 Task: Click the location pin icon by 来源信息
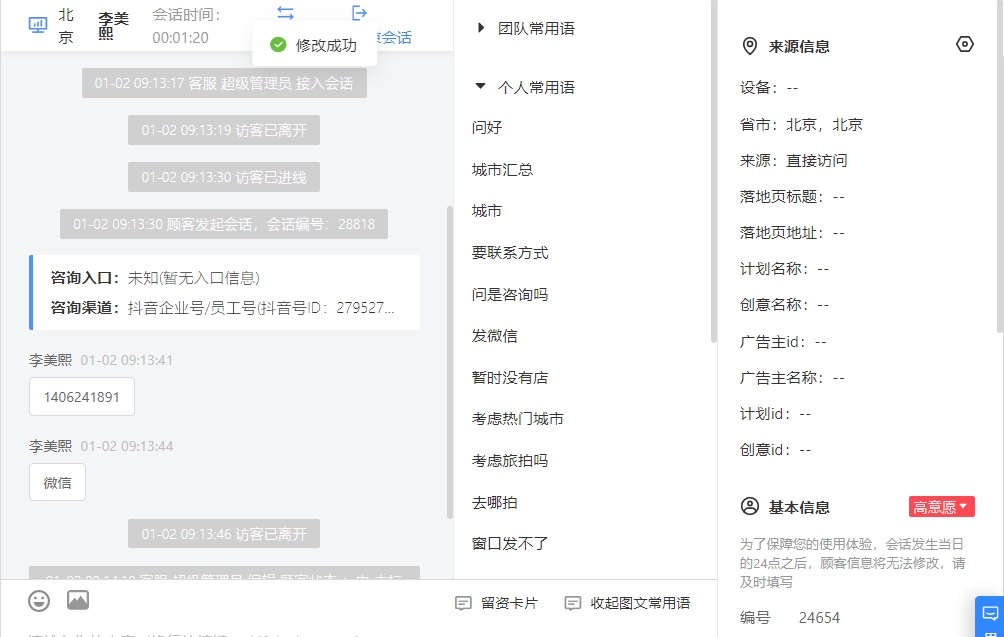750,46
